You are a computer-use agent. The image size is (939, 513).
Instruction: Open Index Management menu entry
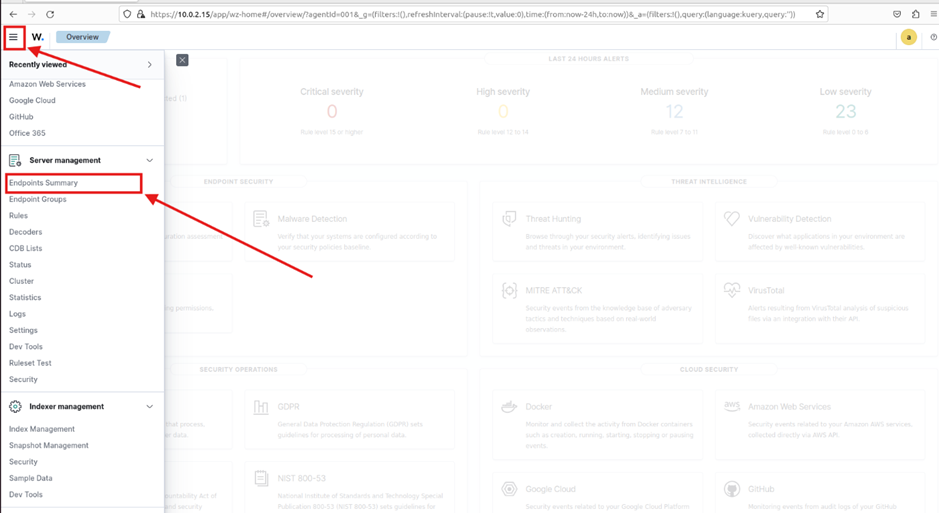coord(42,429)
